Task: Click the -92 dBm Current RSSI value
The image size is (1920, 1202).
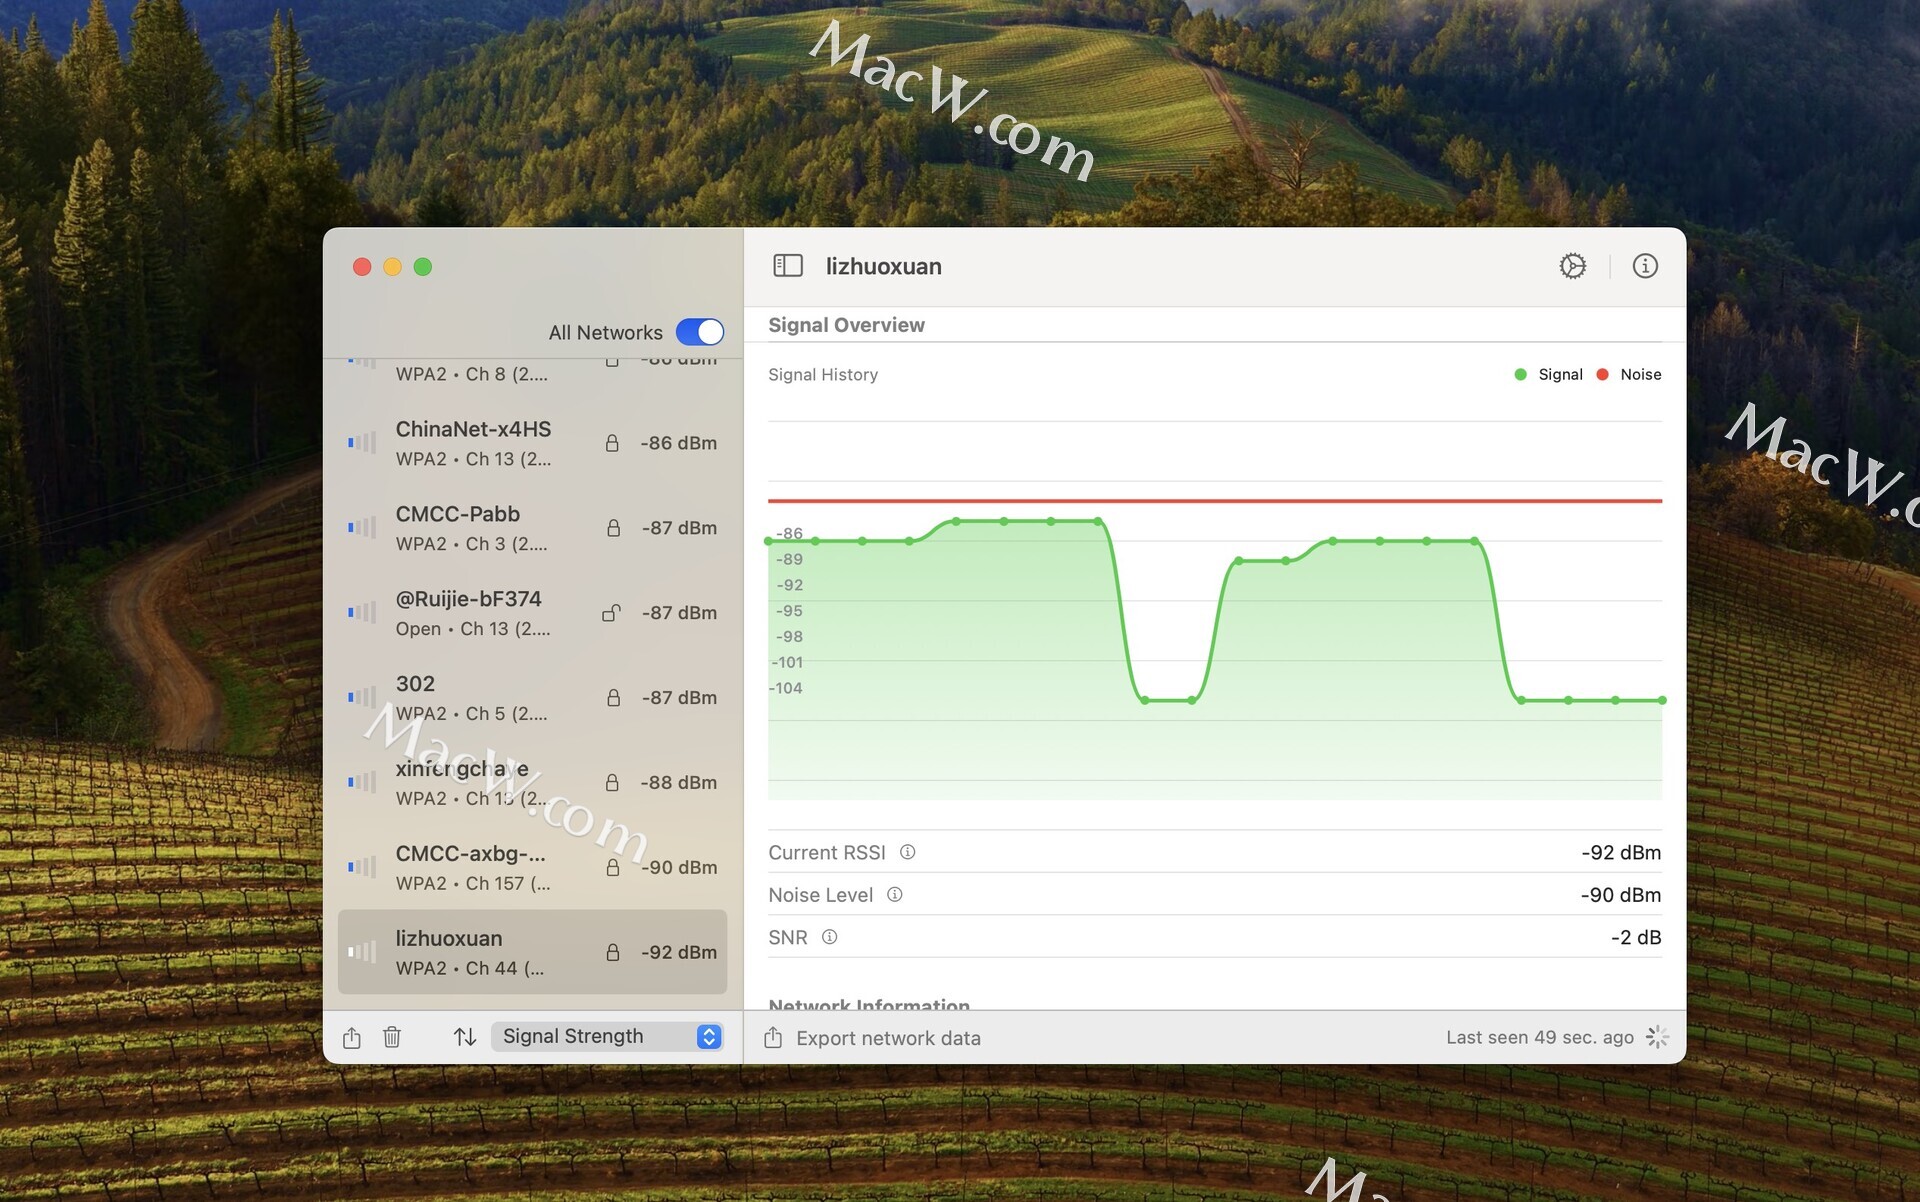Action: (1621, 853)
